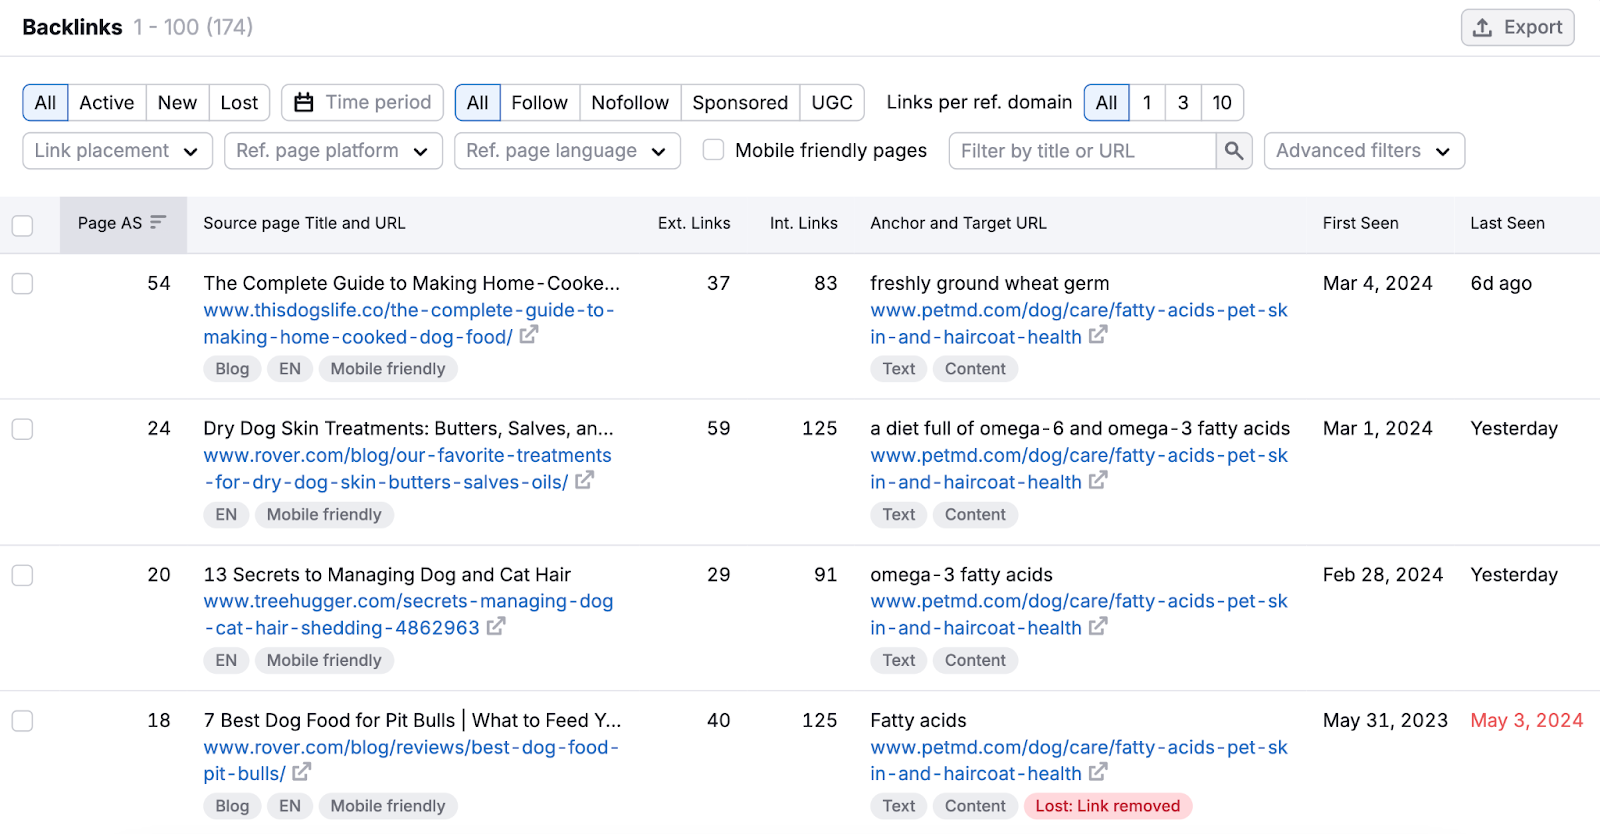Select All link attribute filter
This screenshot has height=834, width=1600.
(478, 102)
